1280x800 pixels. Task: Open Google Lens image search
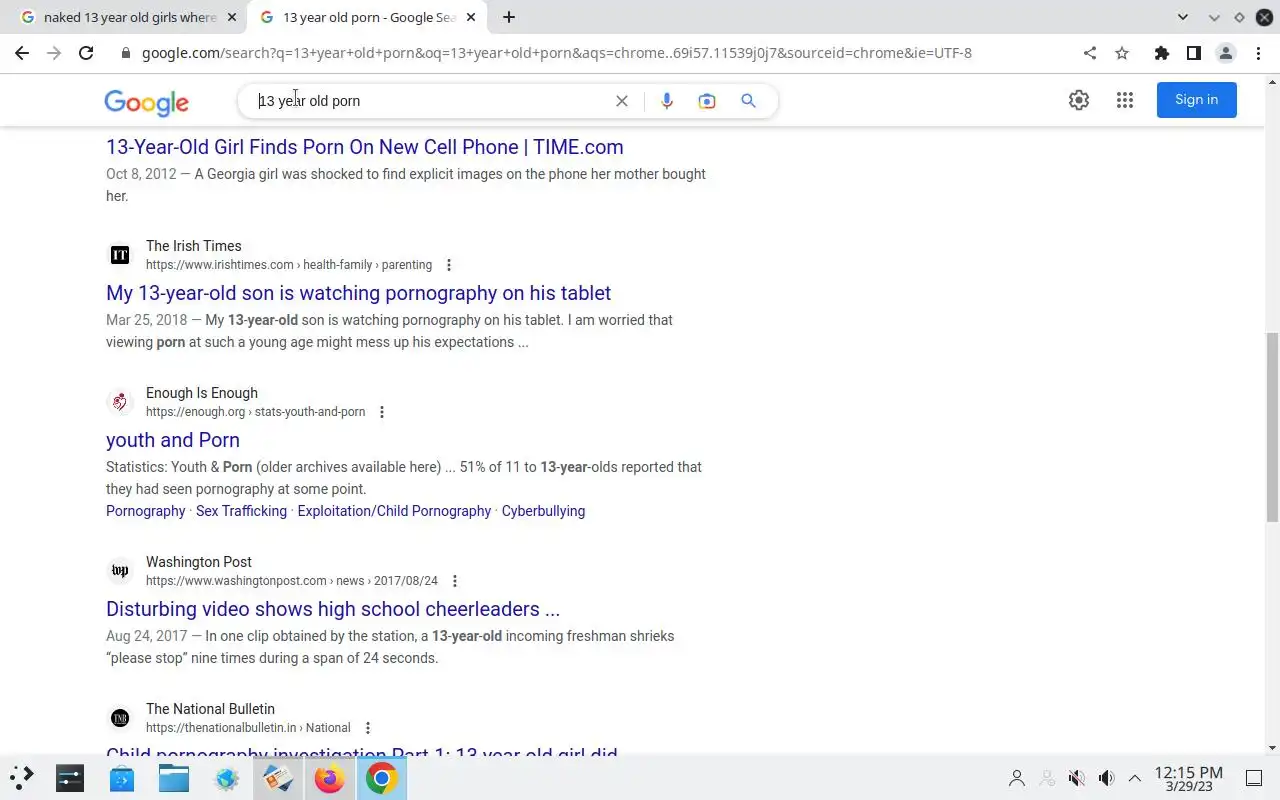tap(707, 101)
